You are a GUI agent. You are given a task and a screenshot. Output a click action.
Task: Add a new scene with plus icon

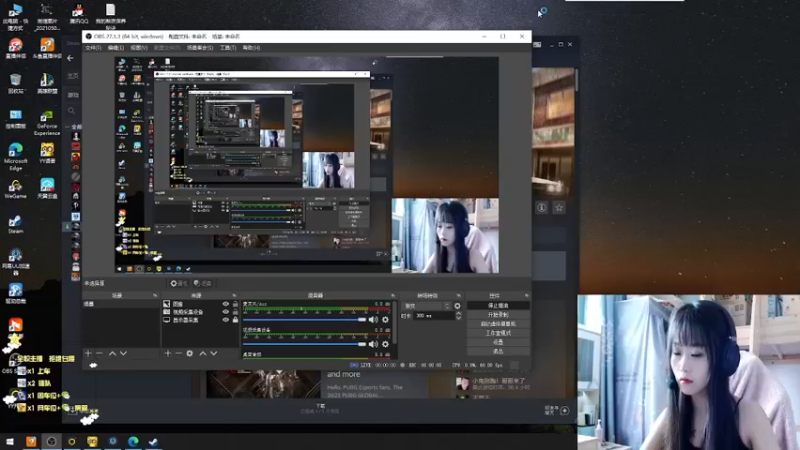[88, 353]
